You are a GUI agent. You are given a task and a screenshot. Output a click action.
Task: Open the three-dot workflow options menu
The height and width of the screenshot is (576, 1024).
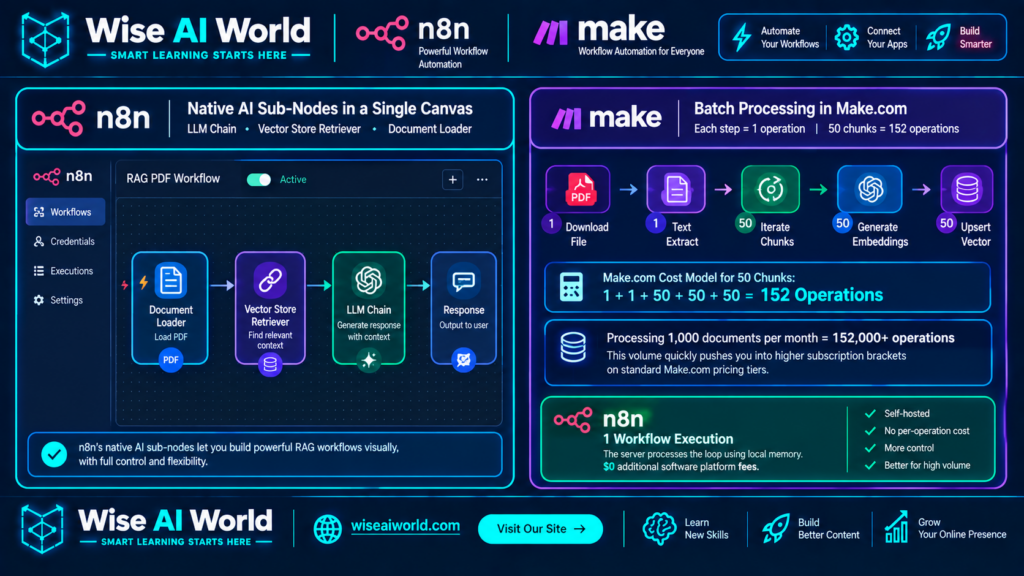(482, 180)
